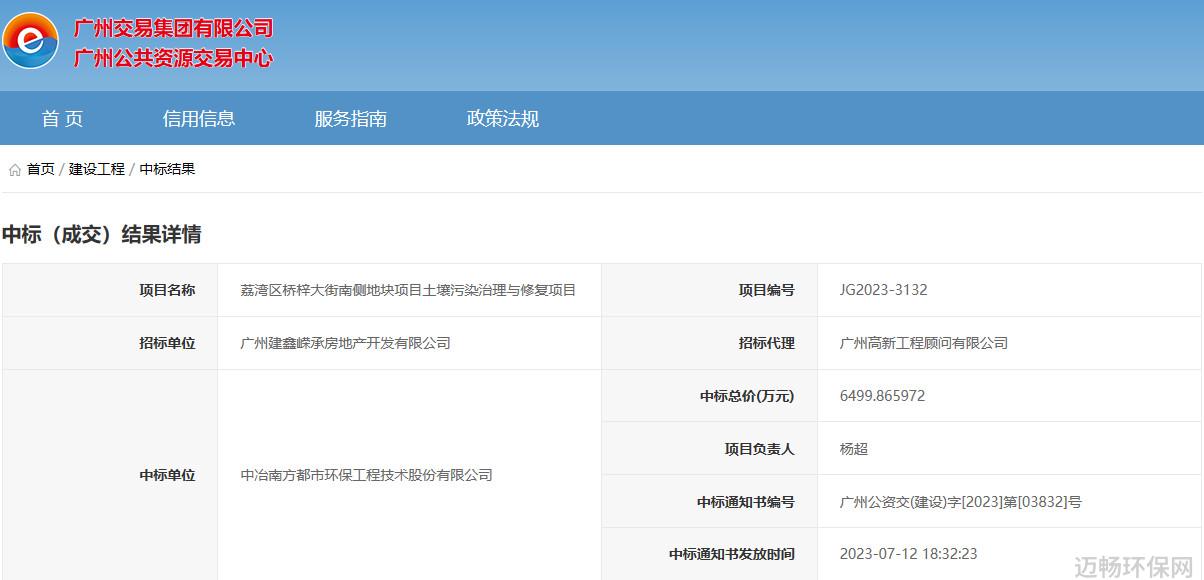Select the timestamp 2023-07-12 18:32:23
The width and height of the screenshot is (1204, 580).
(x=909, y=554)
